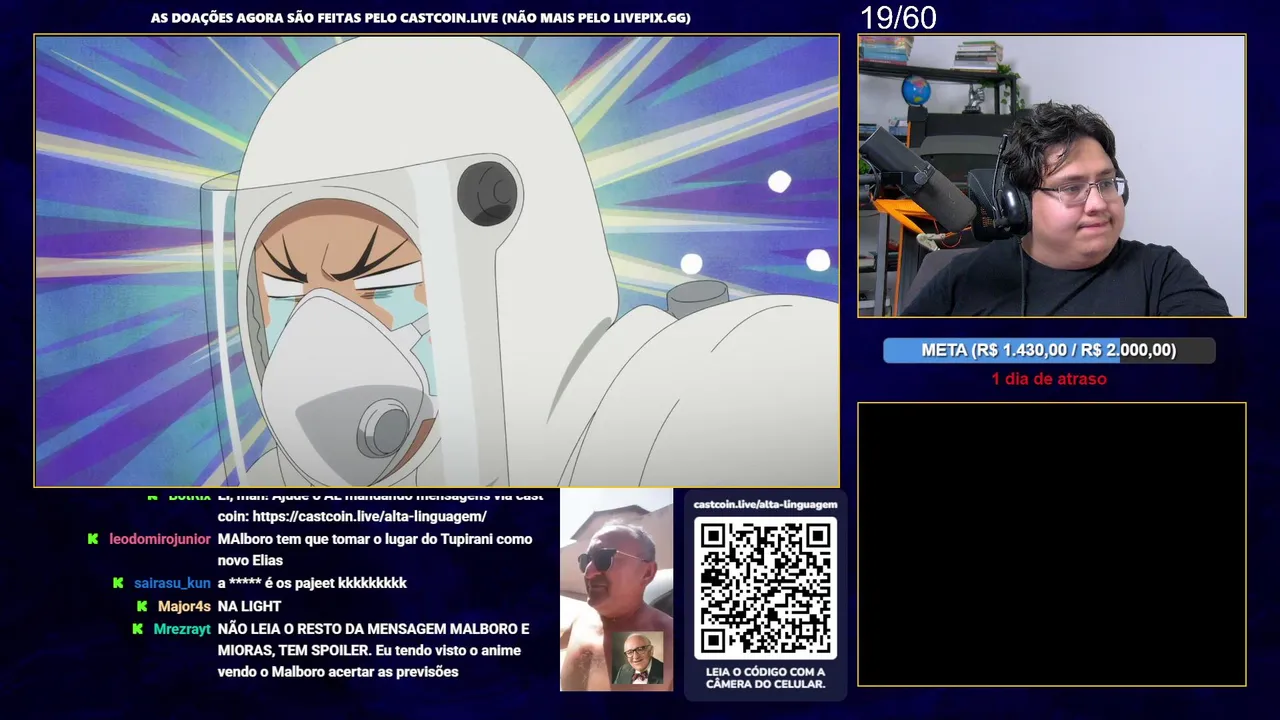Click the green K badge beside Major4s

pos(142,606)
